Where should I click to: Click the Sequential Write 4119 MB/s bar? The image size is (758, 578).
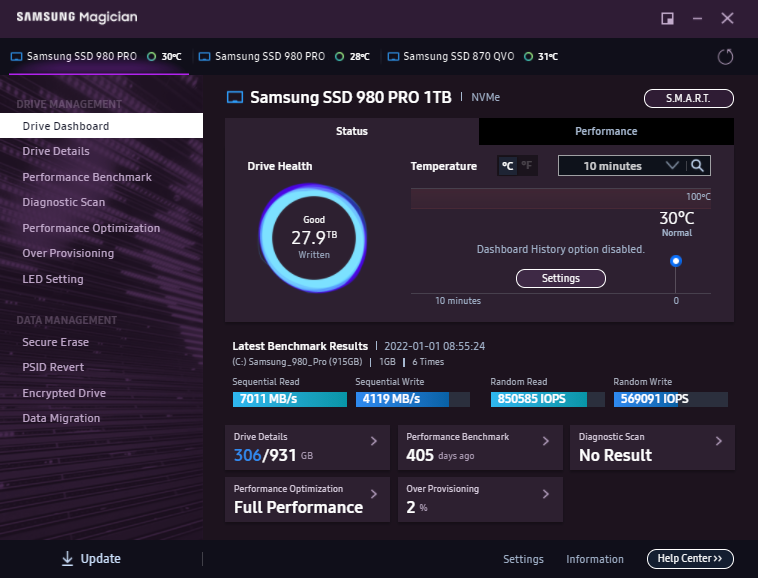pyautogui.click(x=412, y=399)
